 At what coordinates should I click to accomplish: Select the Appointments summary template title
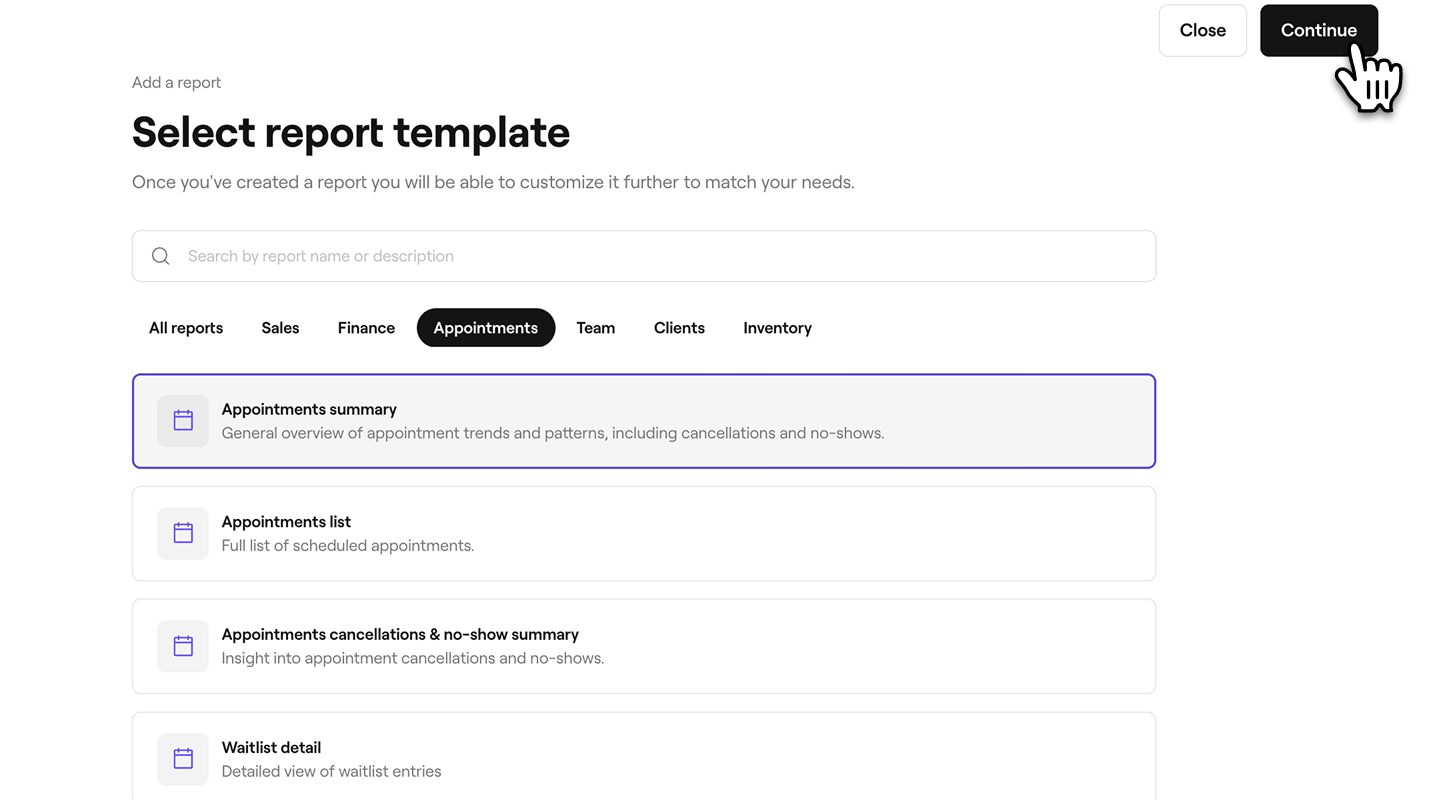coord(309,409)
